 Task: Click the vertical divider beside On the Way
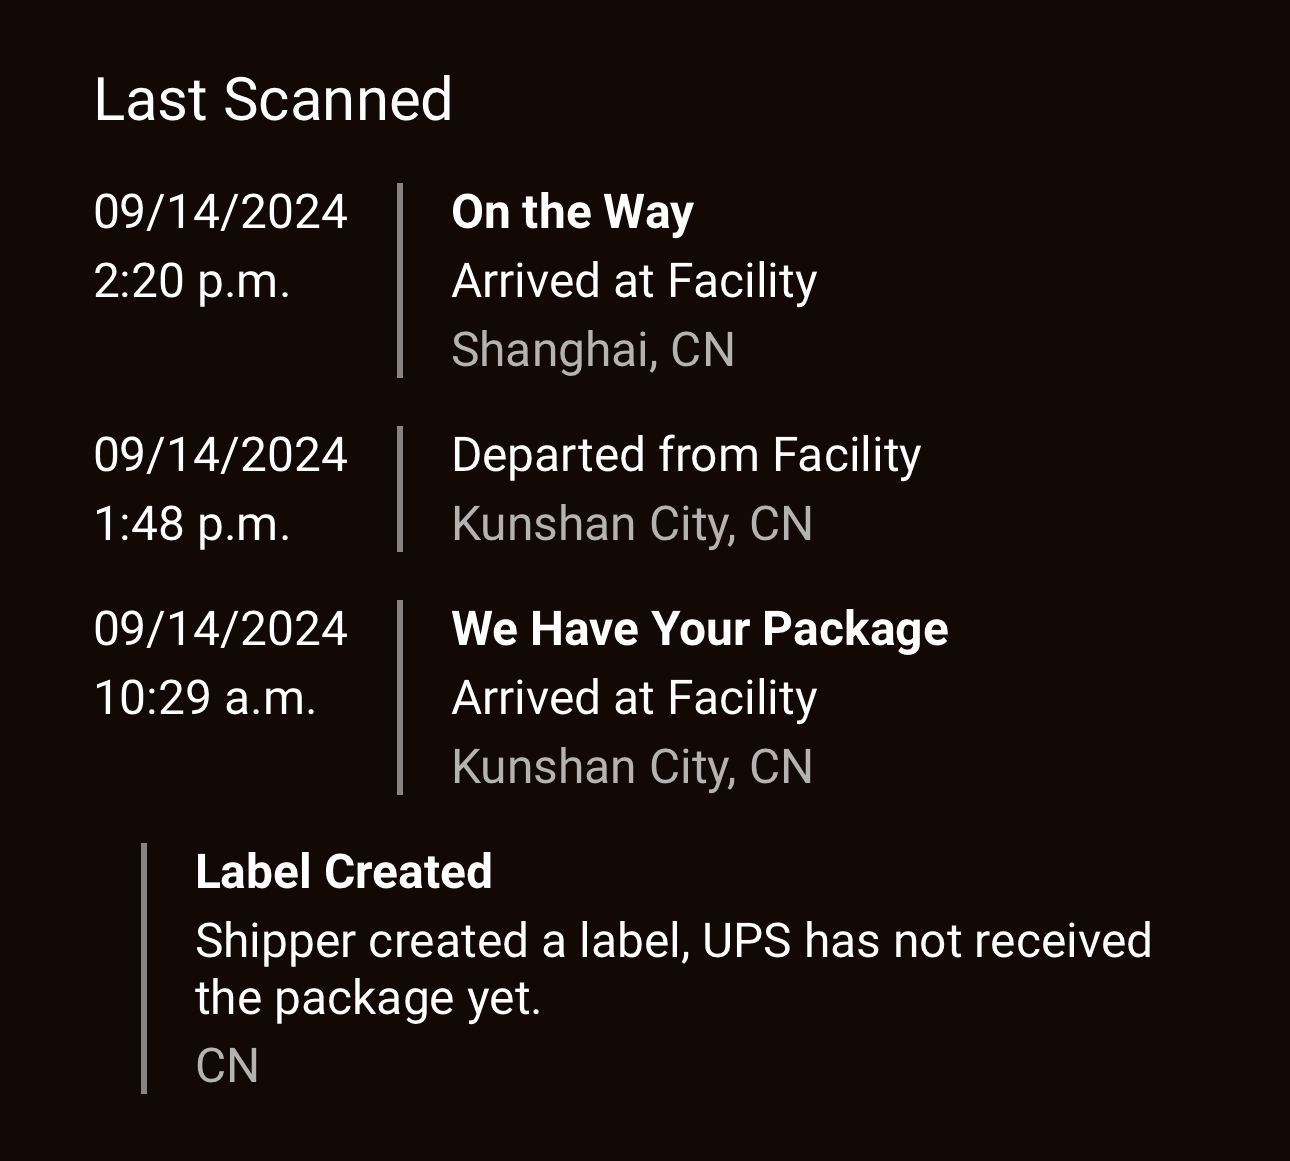(x=400, y=281)
